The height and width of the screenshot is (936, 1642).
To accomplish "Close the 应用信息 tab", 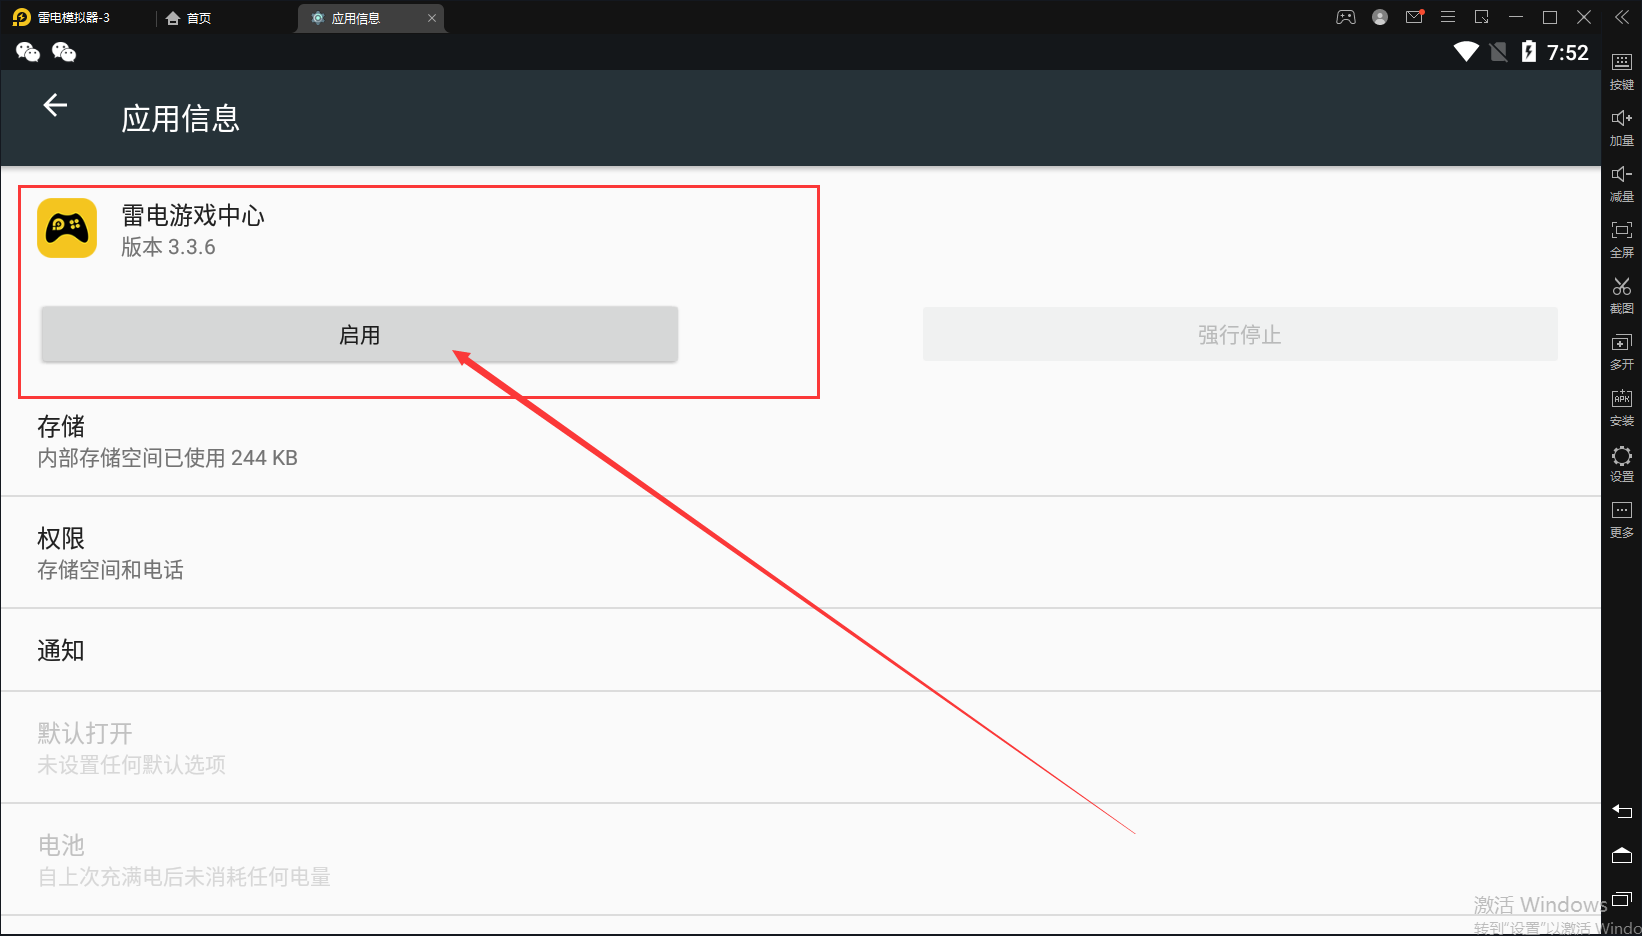I will (432, 18).
